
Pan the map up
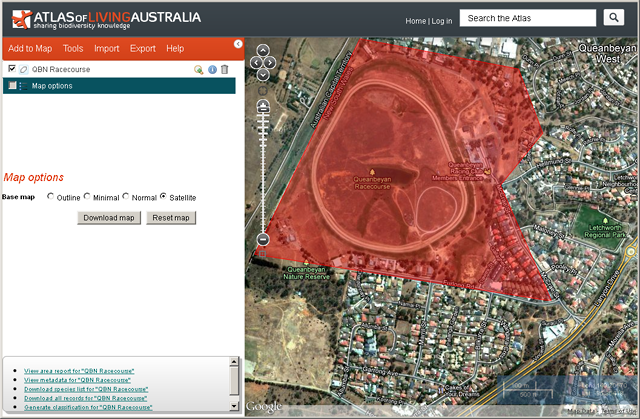[x=263, y=51]
